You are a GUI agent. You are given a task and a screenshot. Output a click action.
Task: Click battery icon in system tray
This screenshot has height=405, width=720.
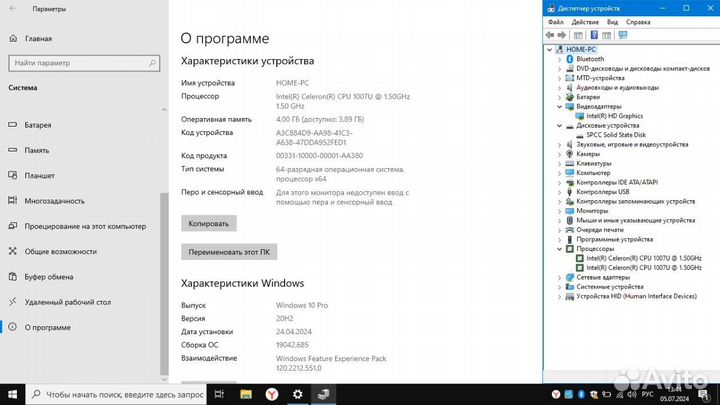[x=607, y=394]
